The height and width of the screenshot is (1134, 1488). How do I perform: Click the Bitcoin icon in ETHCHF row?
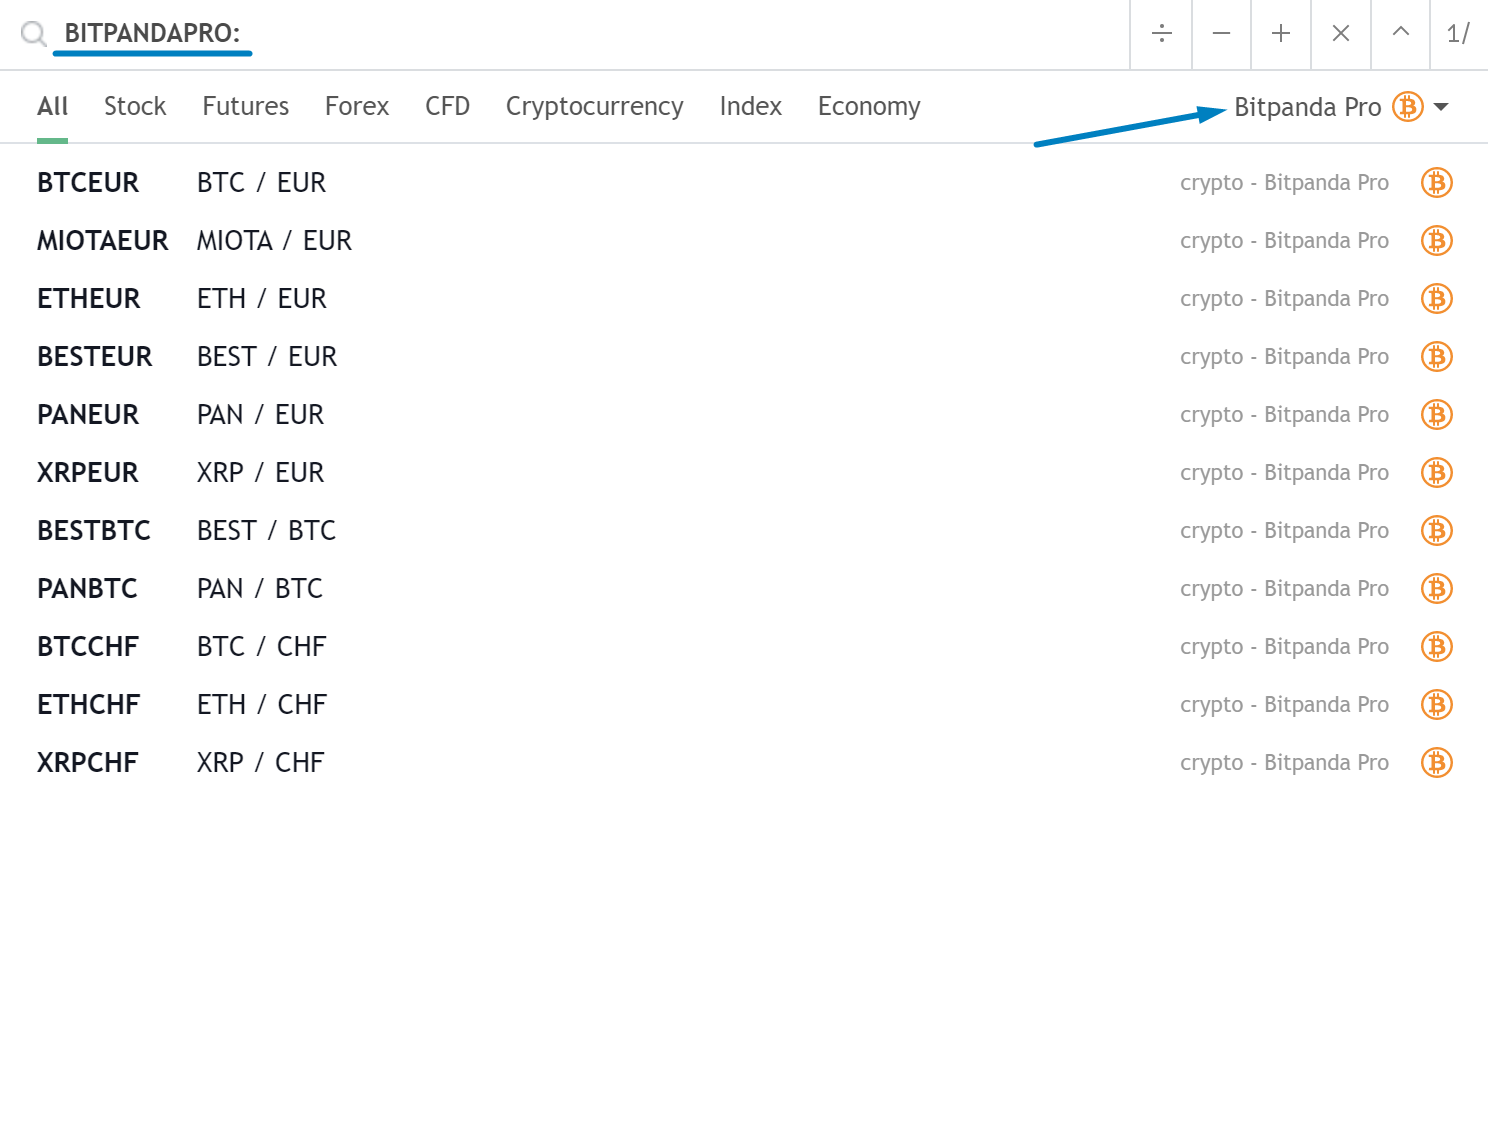1437,705
